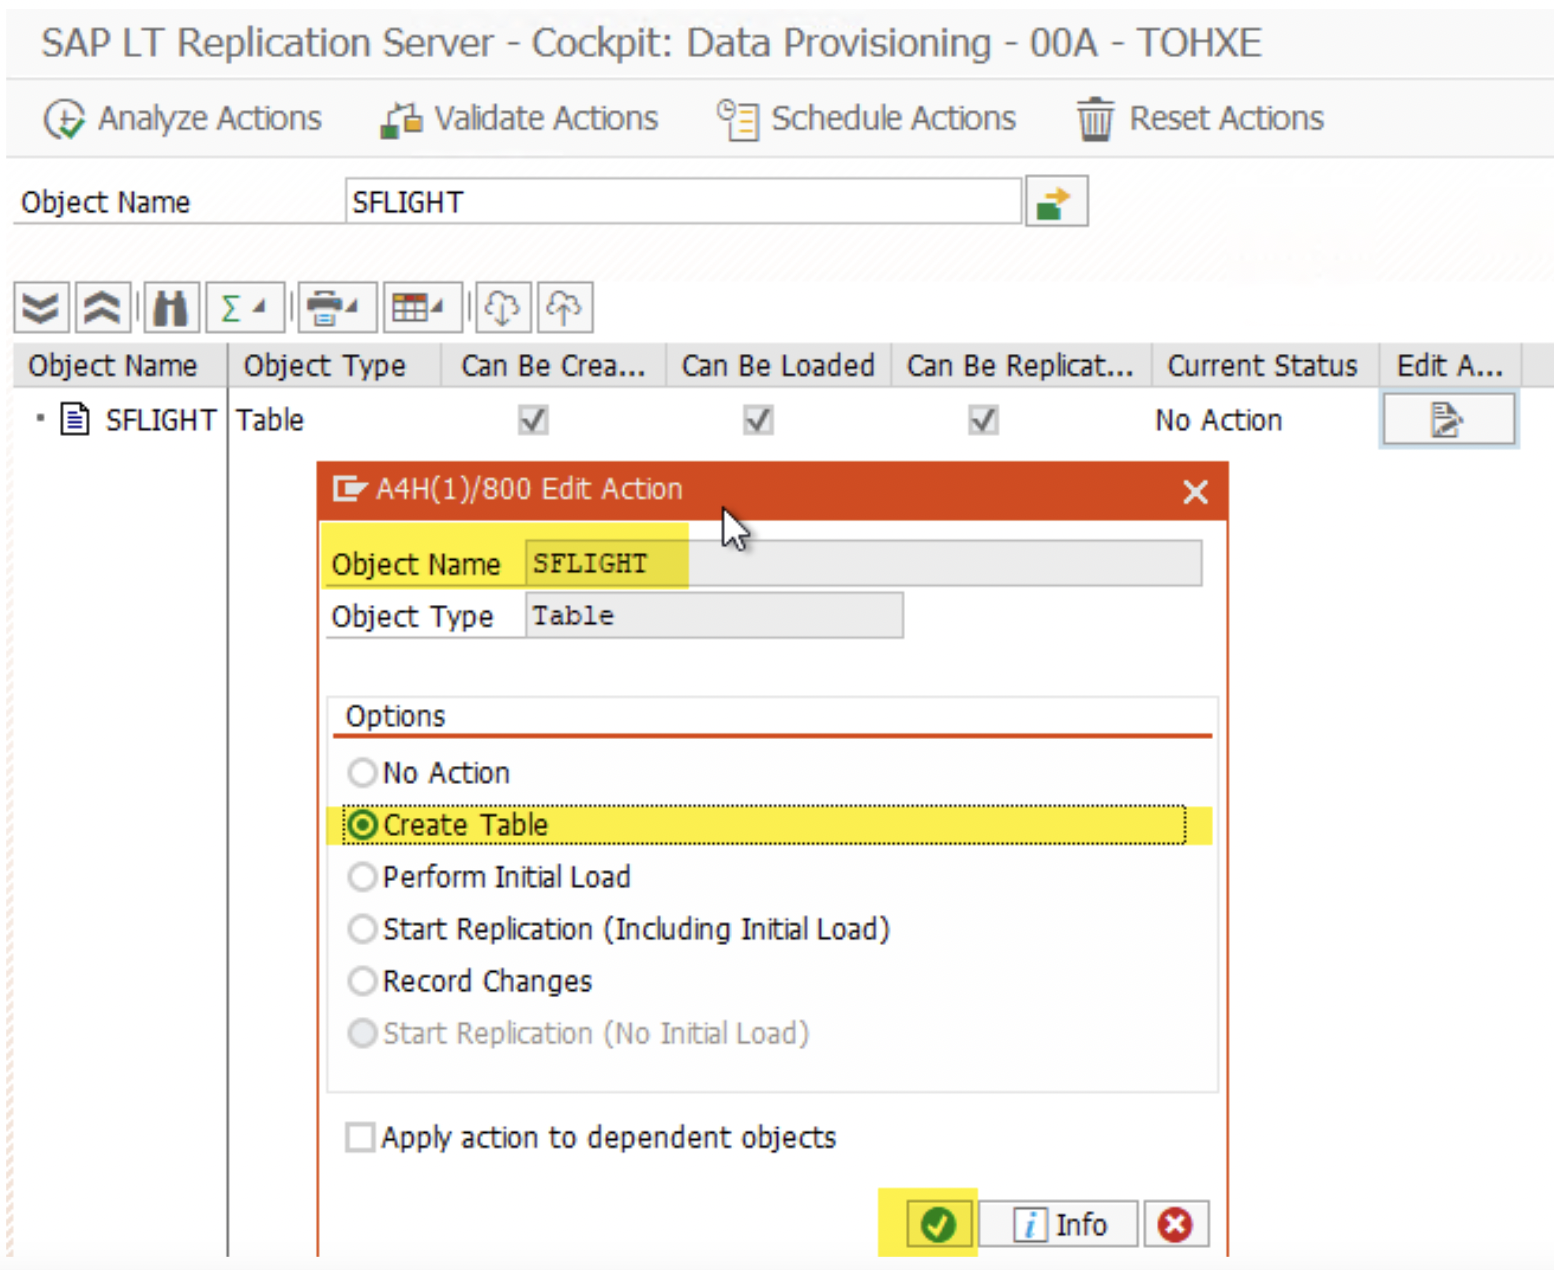1554x1270 pixels.
Task: Click the dialog Object Name field SFLIGHT
Action: point(863,563)
